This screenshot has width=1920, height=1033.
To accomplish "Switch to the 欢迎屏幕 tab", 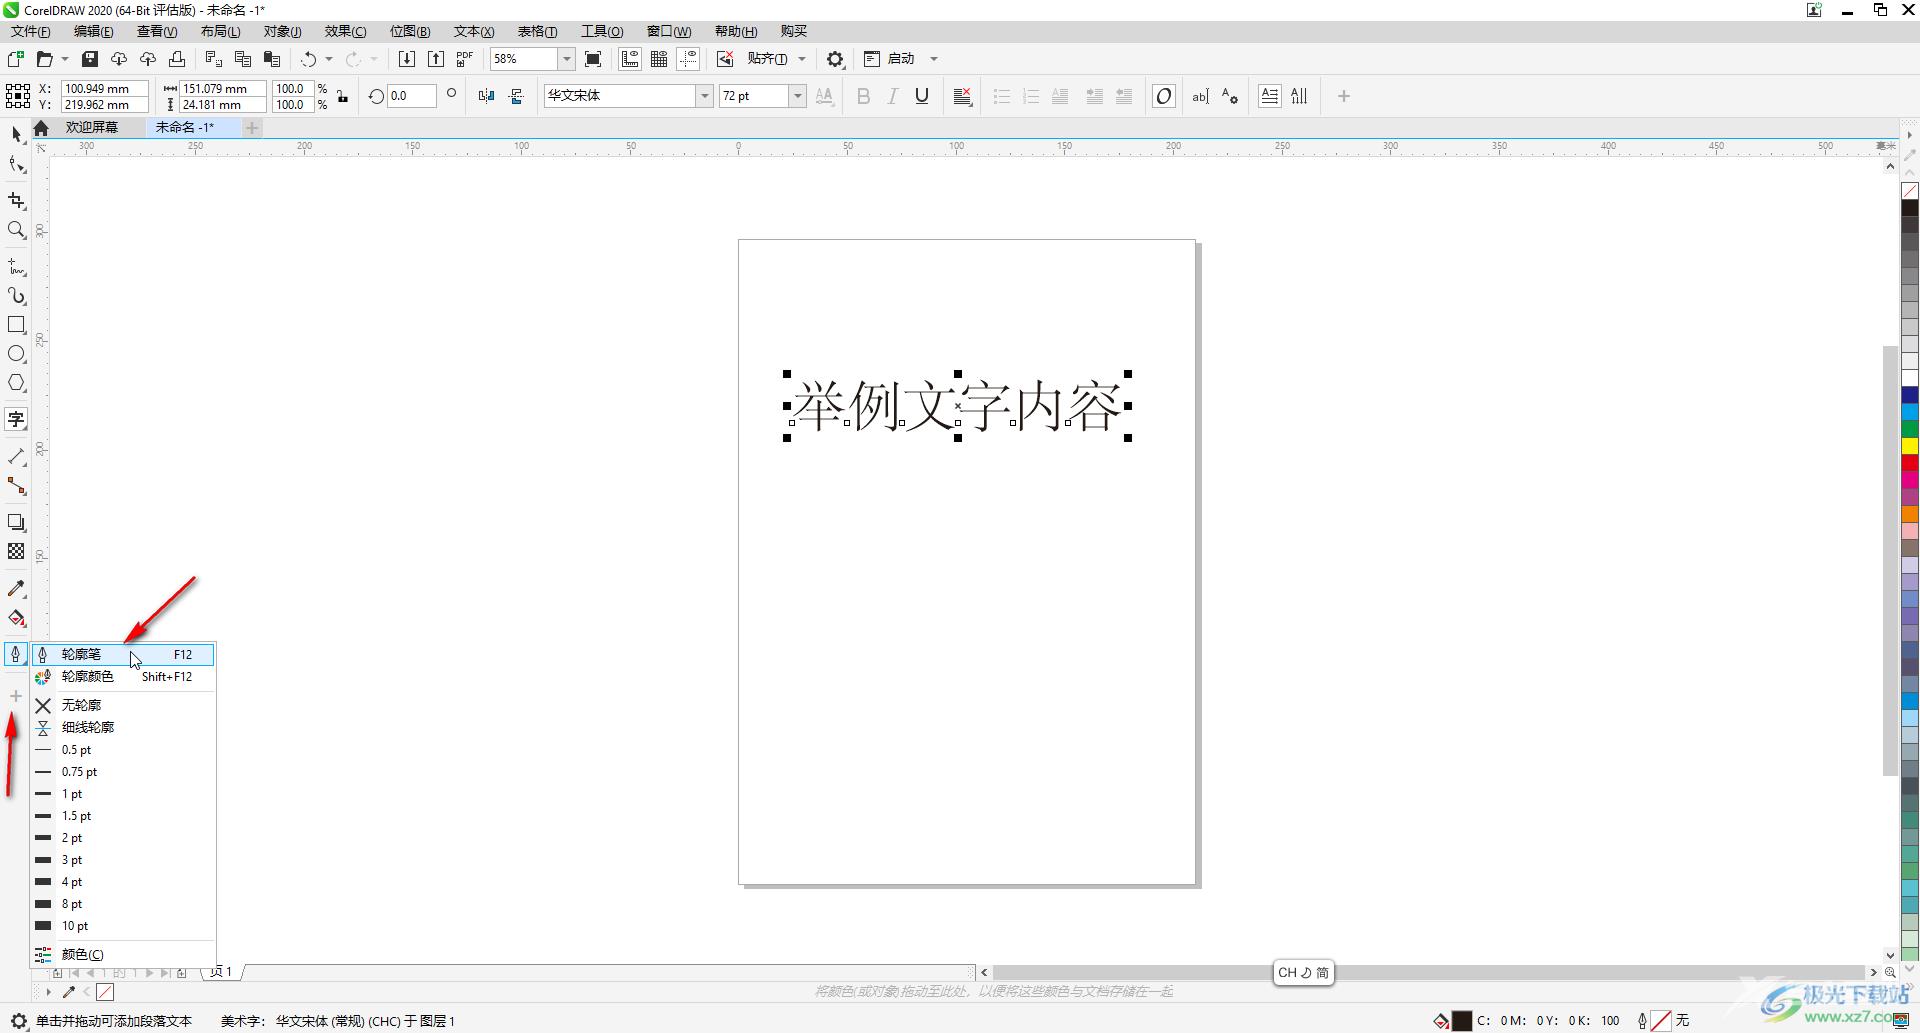I will (92, 127).
